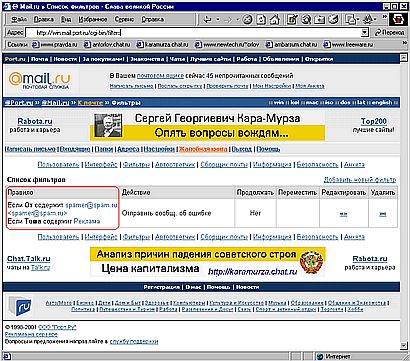Click the browser Back arrow button
This screenshot has width=410, height=361.
coord(208,20)
